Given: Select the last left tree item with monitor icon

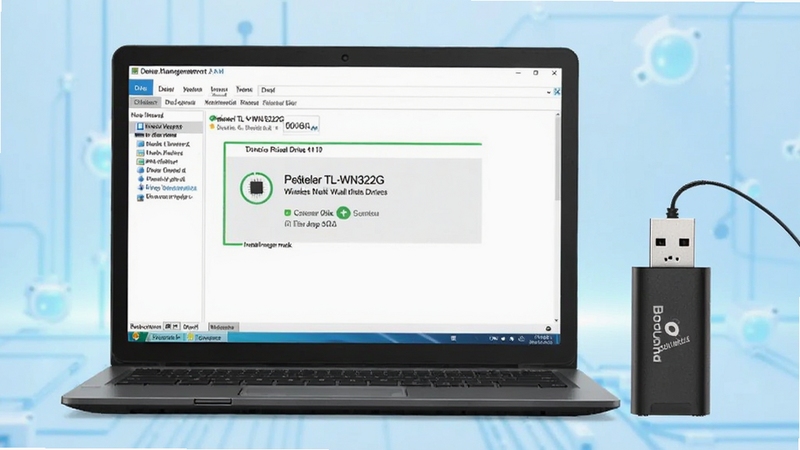Looking at the screenshot, I should (x=166, y=197).
